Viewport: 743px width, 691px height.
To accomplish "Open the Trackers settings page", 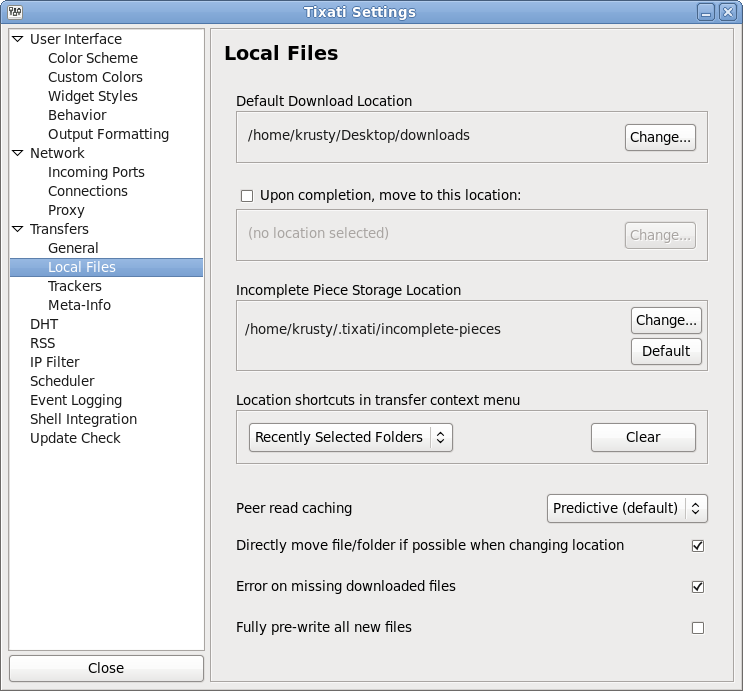I will [75, 286].
